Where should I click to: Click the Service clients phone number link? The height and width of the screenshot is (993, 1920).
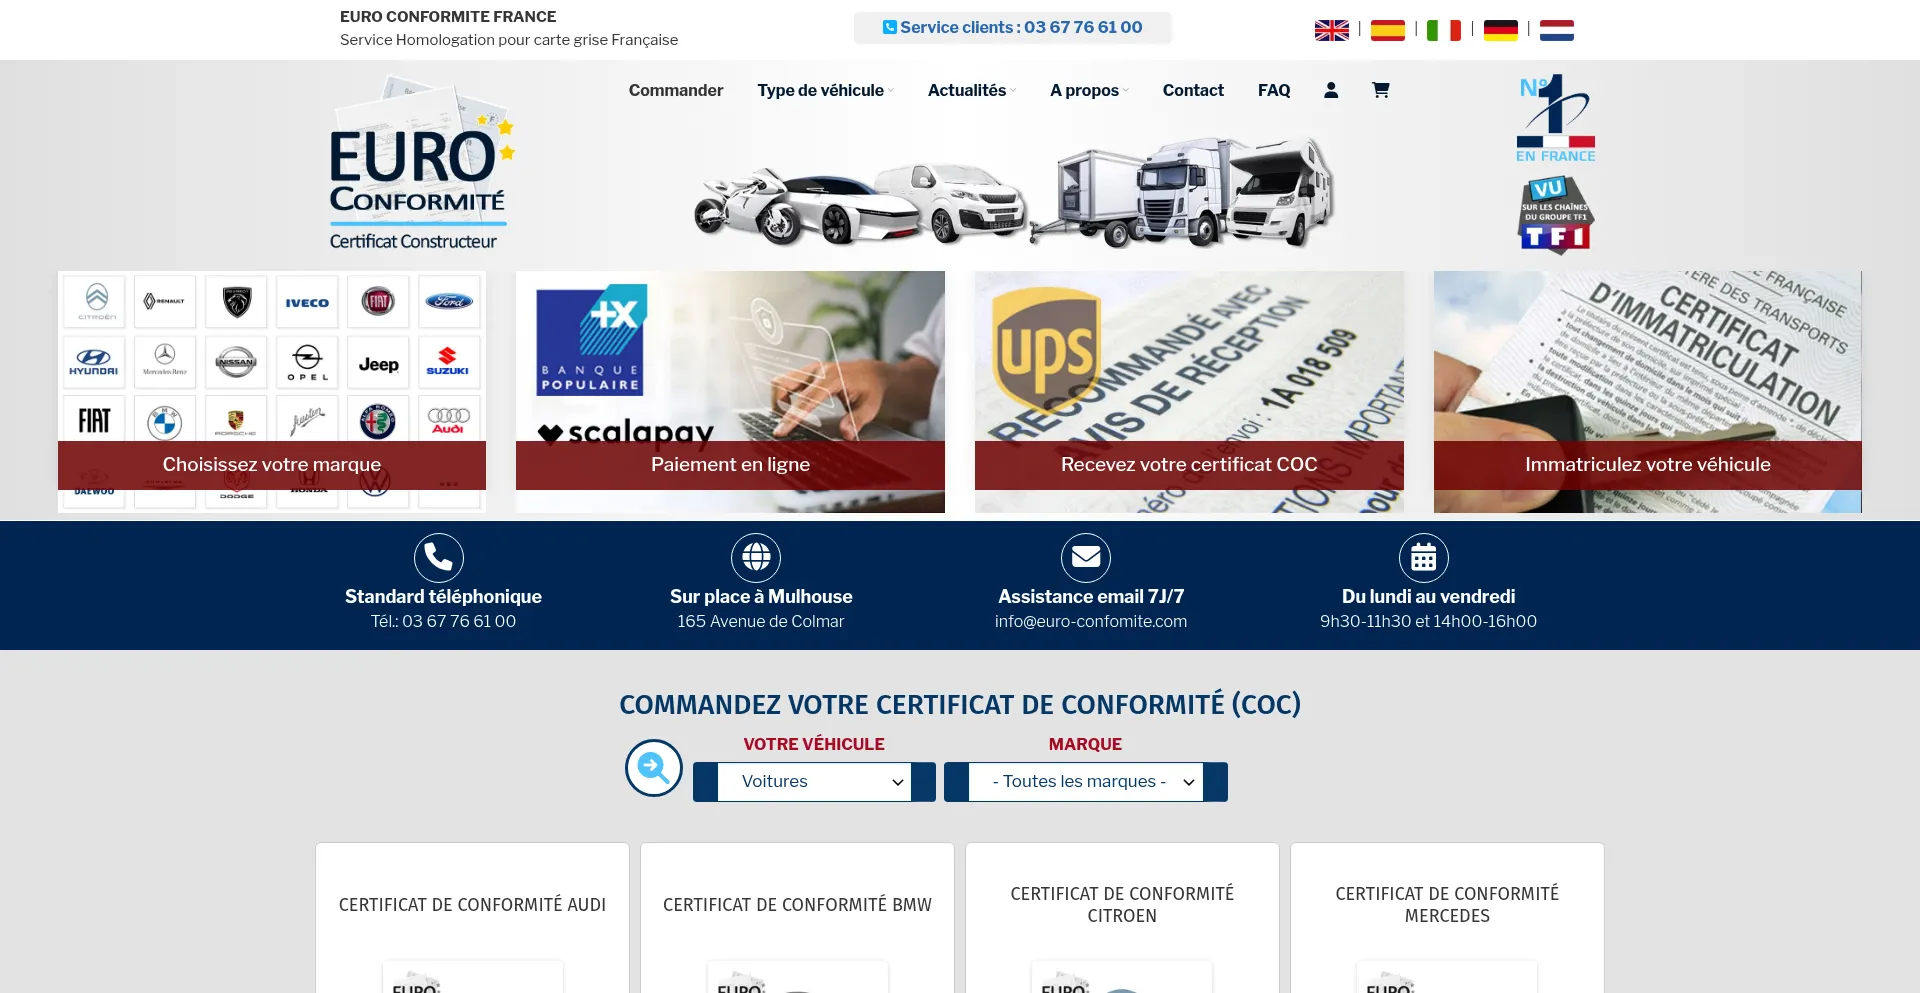pyautogui.click(x=1012, y=28)
